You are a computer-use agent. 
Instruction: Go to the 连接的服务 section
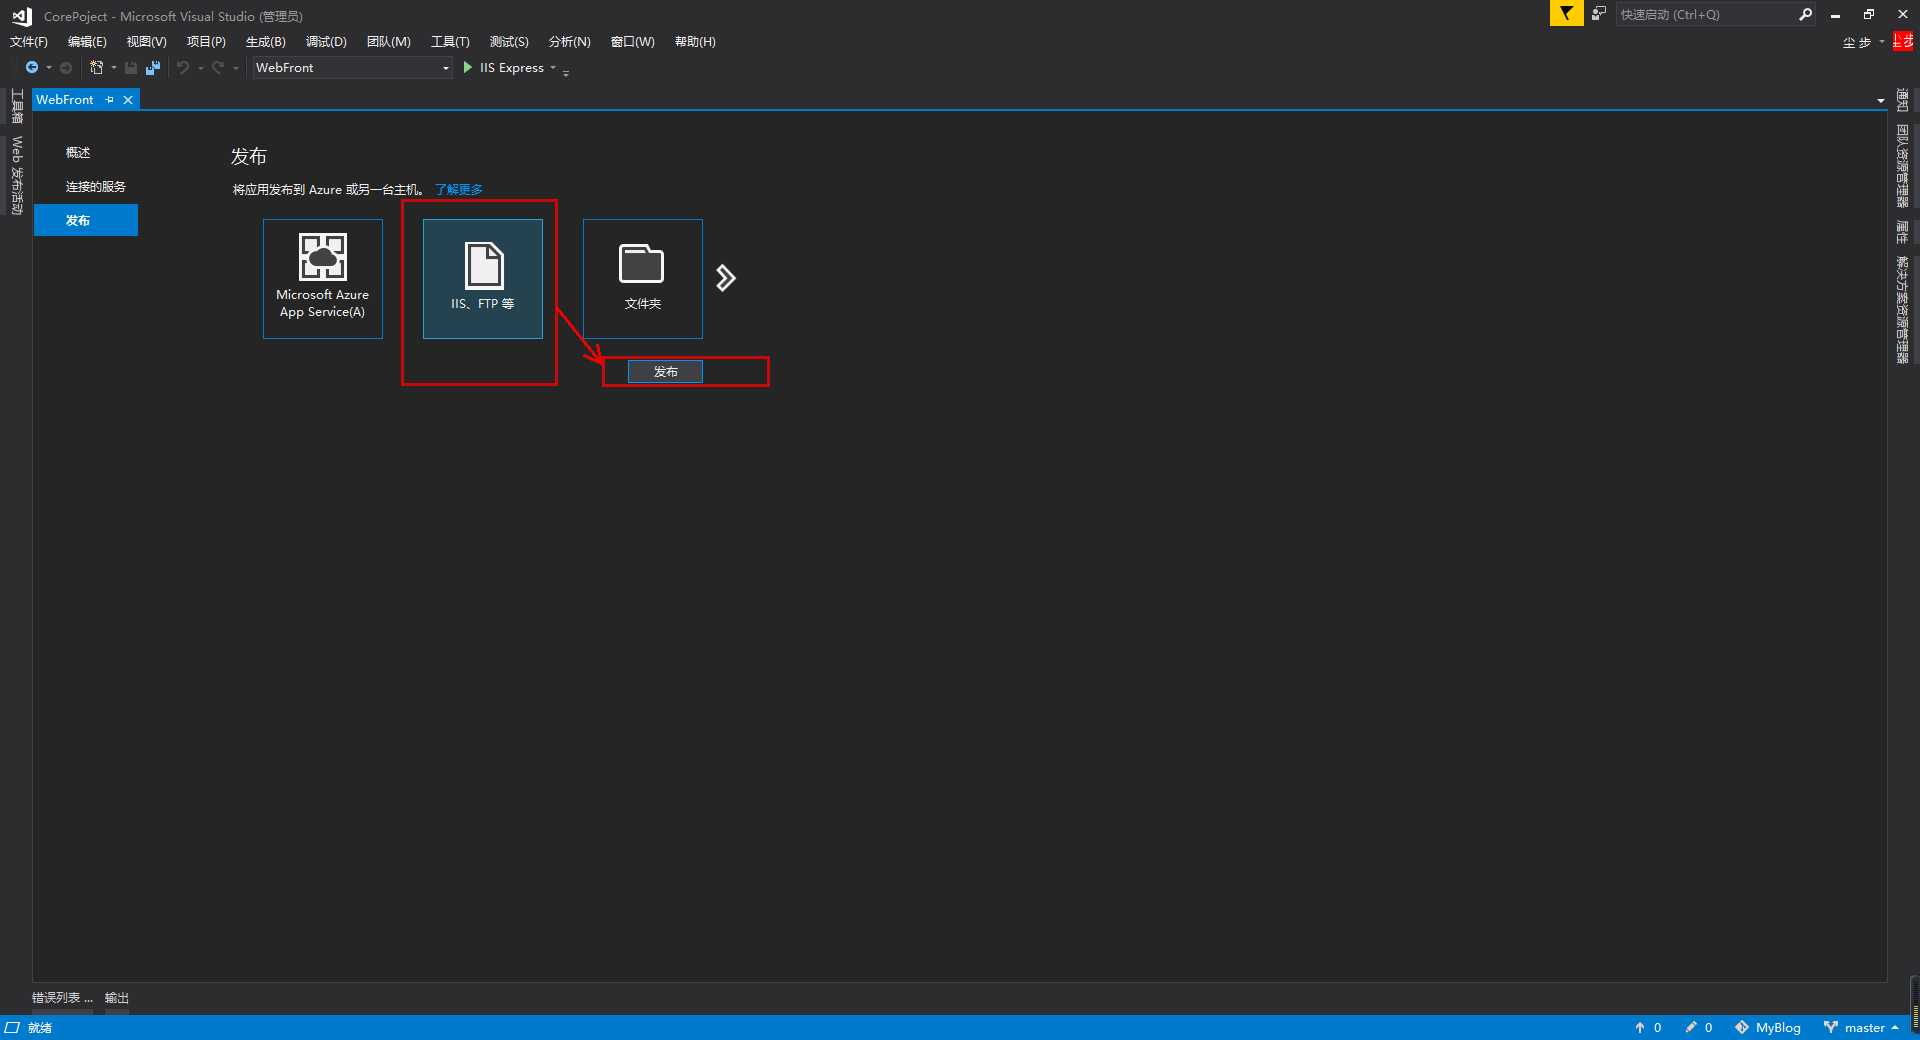(x=96, y=187)
